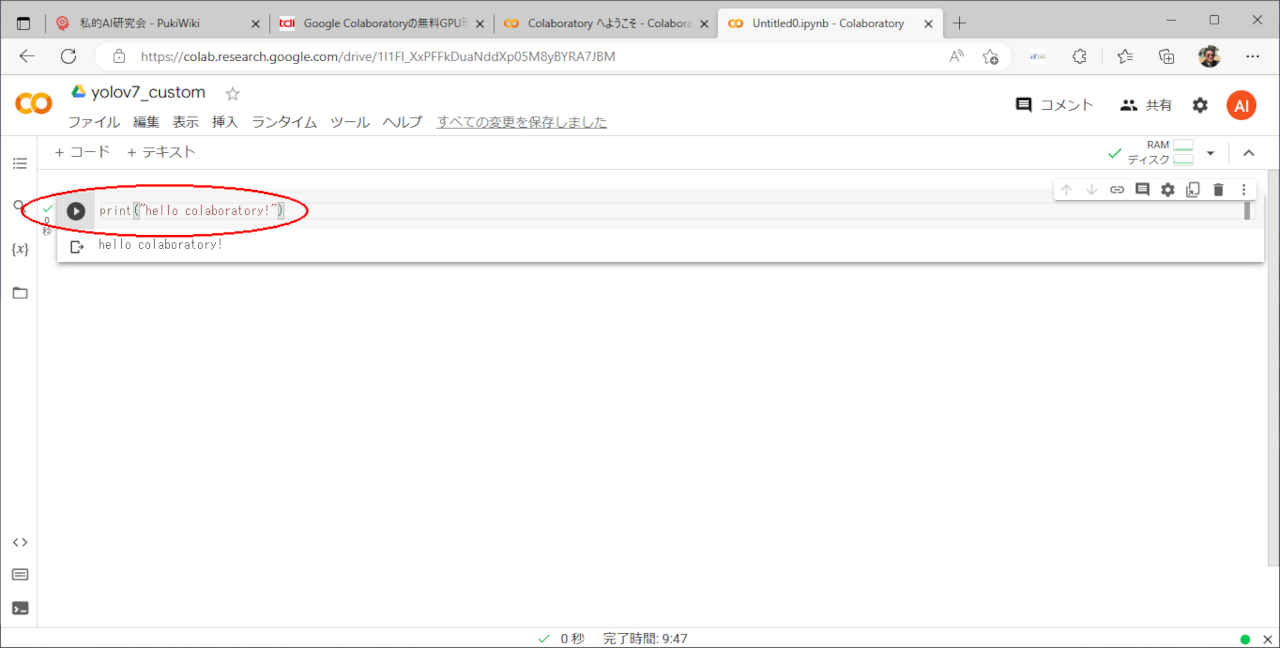
Task: Open the table of contents sidebar
Action: pyautogui.click(x=20, y=163)
